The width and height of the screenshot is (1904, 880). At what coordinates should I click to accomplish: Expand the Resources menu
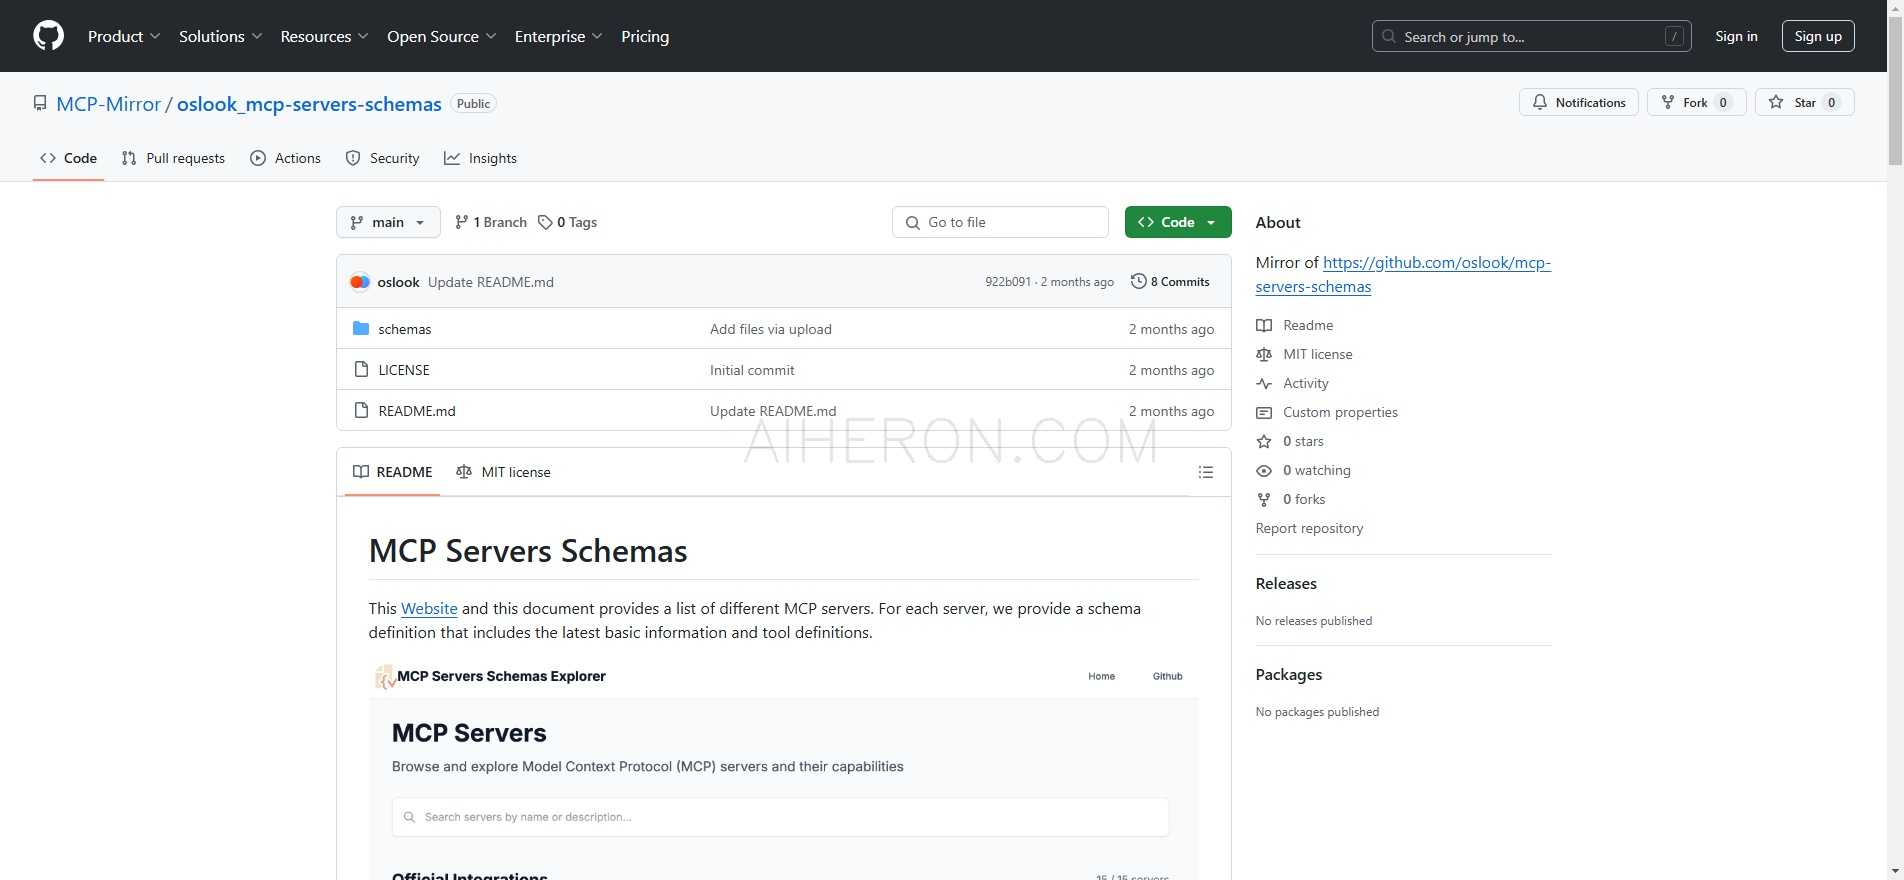pyautogui.click(x=324, y=36)
